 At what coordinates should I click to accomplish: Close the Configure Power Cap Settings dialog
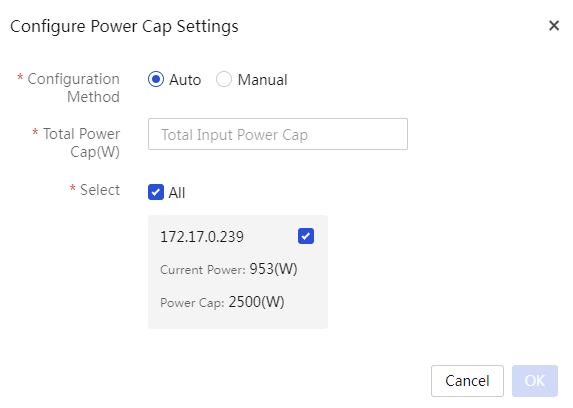tap(554, 26)
